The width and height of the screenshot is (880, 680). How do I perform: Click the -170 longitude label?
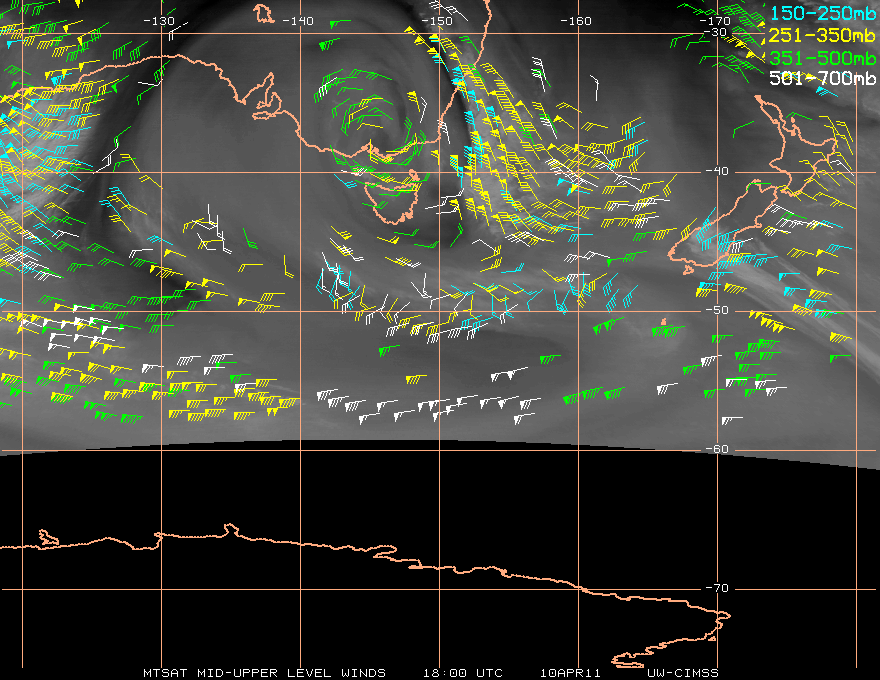(715, 21)
